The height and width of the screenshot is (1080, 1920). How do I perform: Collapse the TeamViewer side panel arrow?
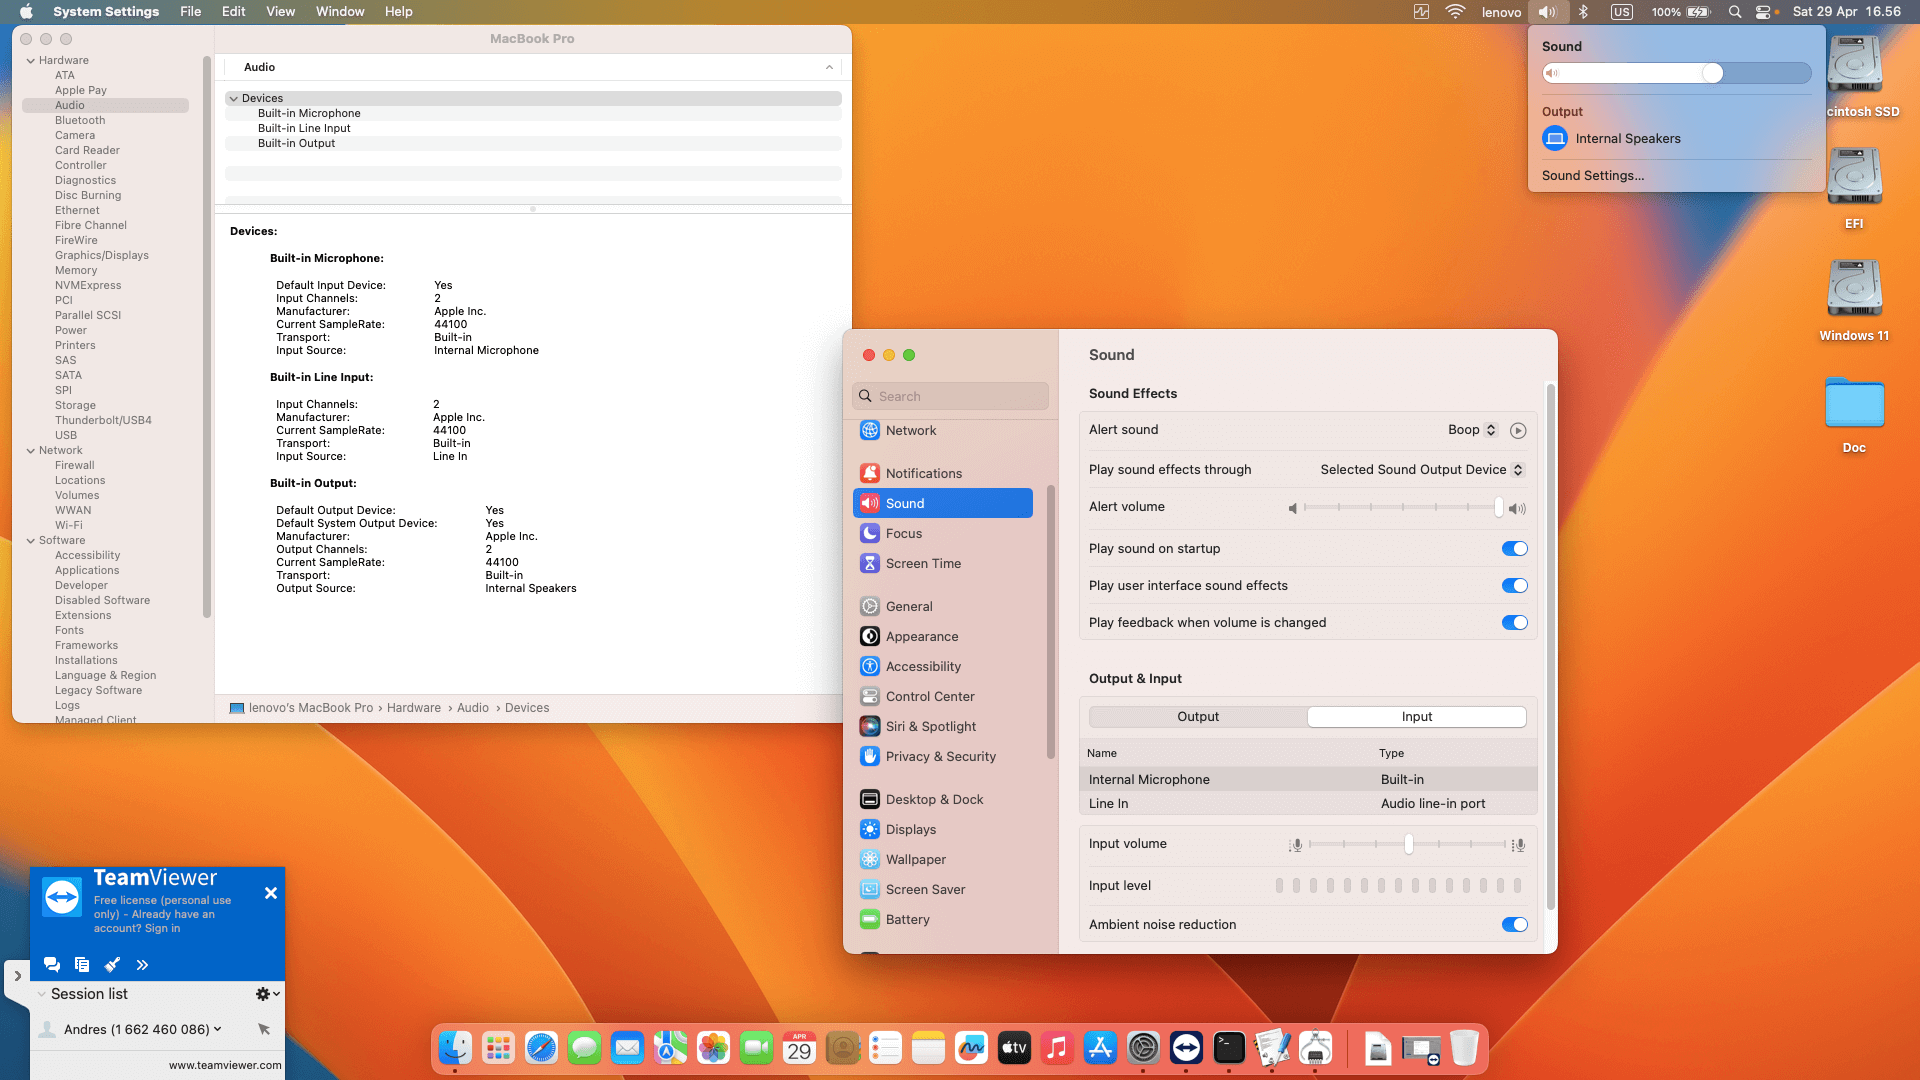click(x=17, y=976)
